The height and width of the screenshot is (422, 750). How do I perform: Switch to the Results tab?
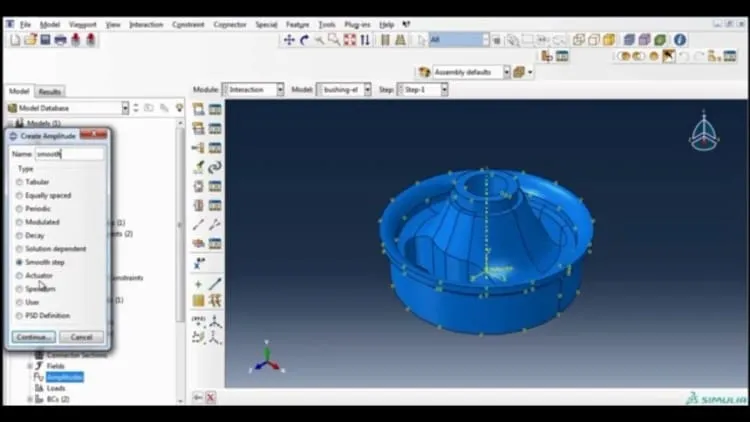(50, 91)
